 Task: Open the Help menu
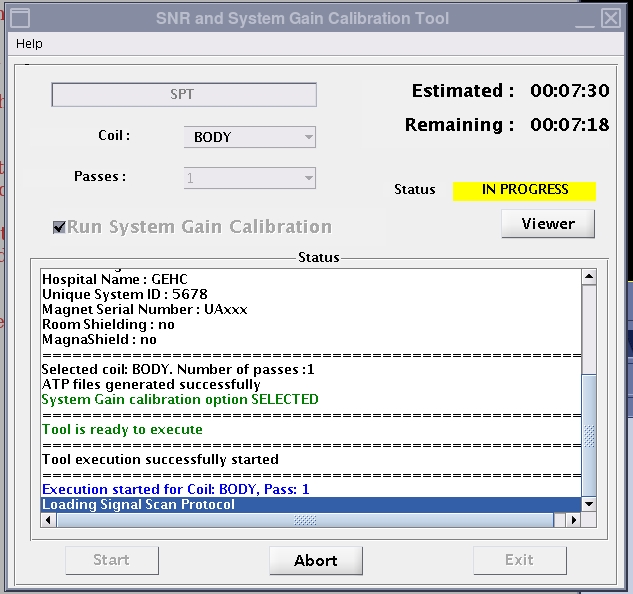tap(30, 44)
